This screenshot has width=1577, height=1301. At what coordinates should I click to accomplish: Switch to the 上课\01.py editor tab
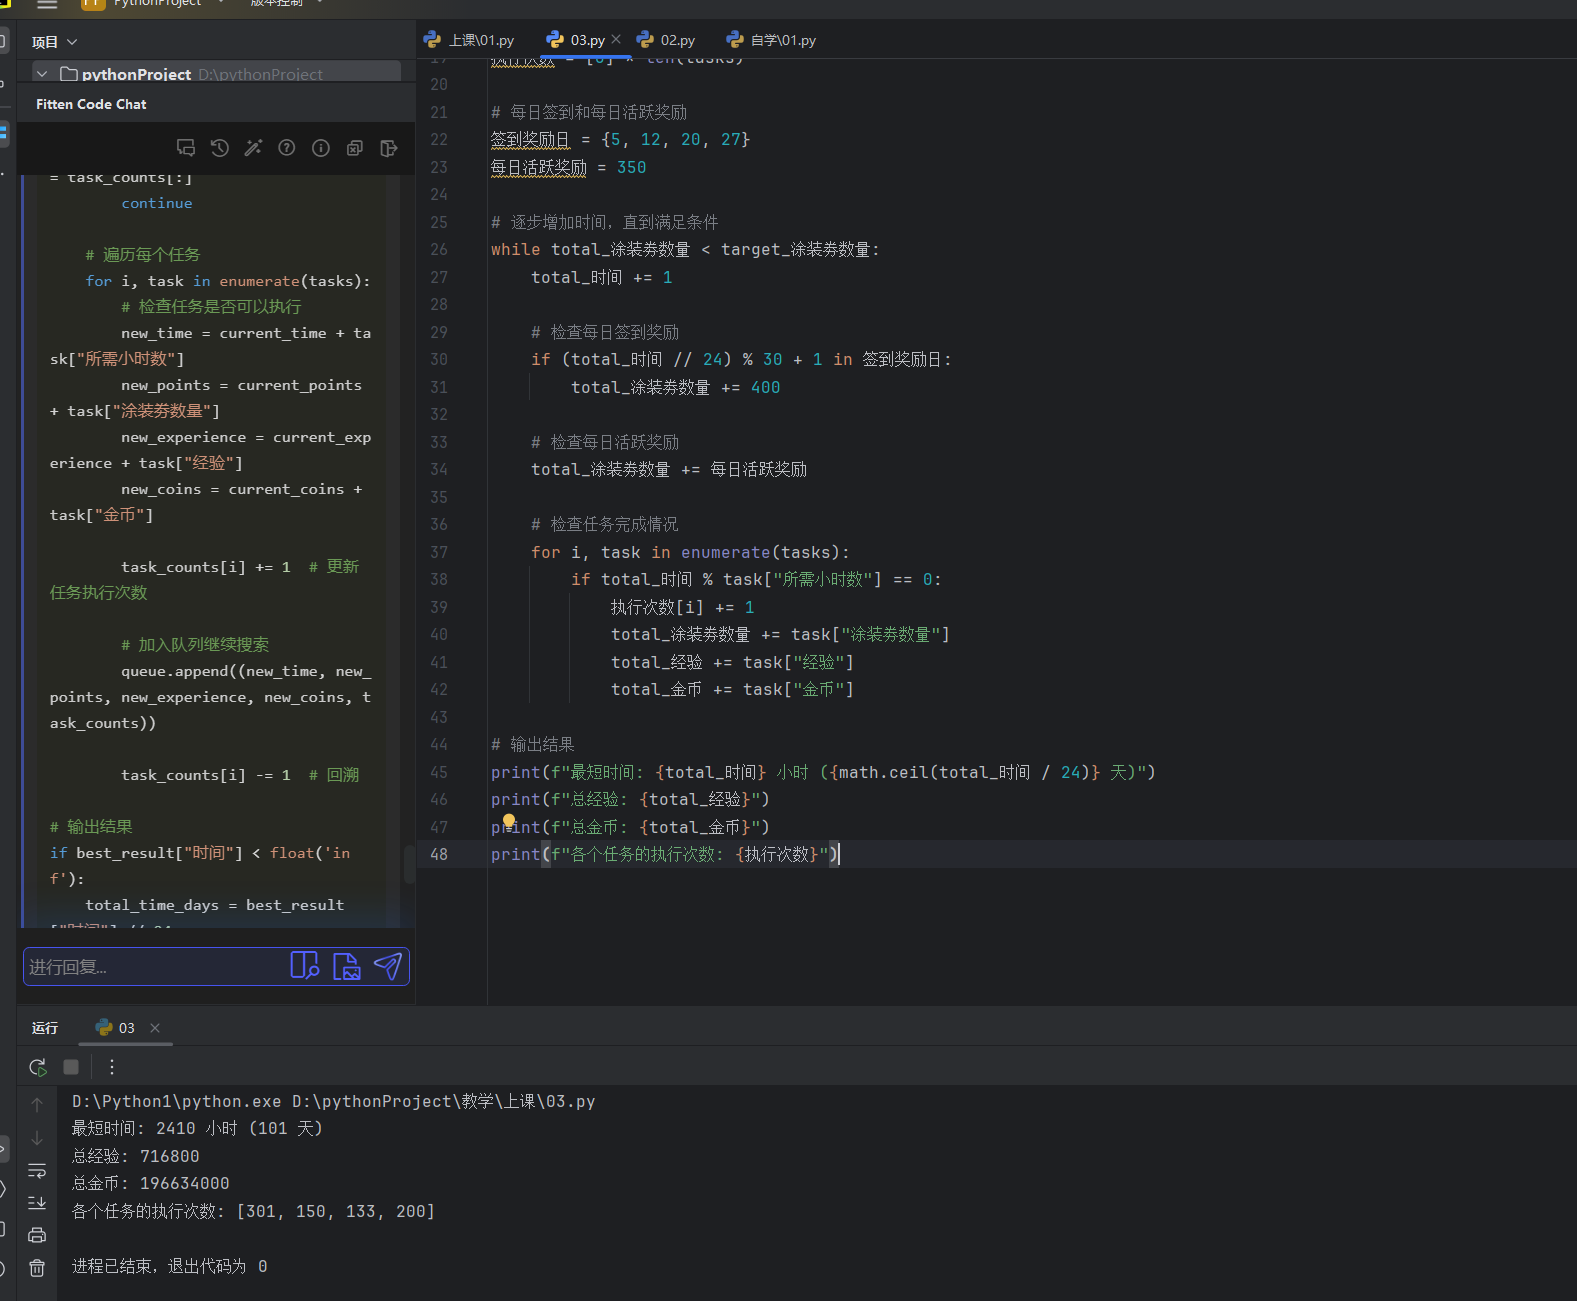tap(469, 40)
